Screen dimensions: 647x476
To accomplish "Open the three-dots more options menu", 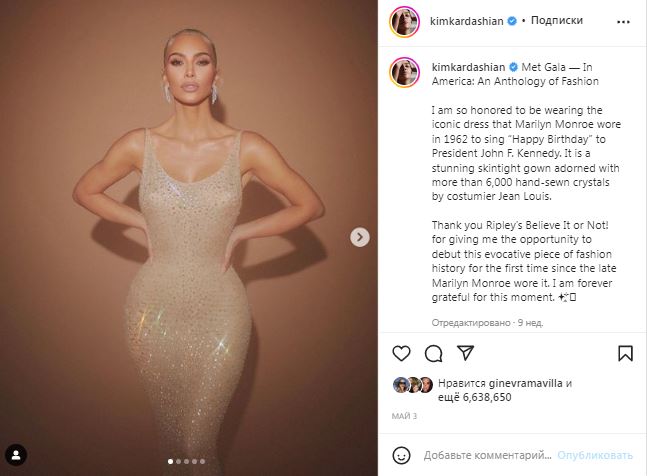I will pyautogui.click(x=625, y=20).
